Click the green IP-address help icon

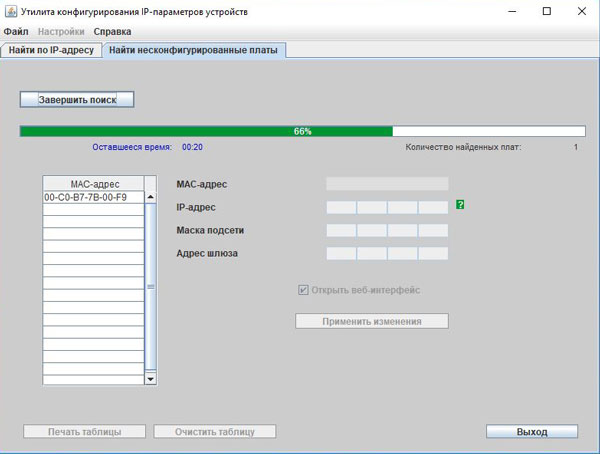click(x=460, y=205)
